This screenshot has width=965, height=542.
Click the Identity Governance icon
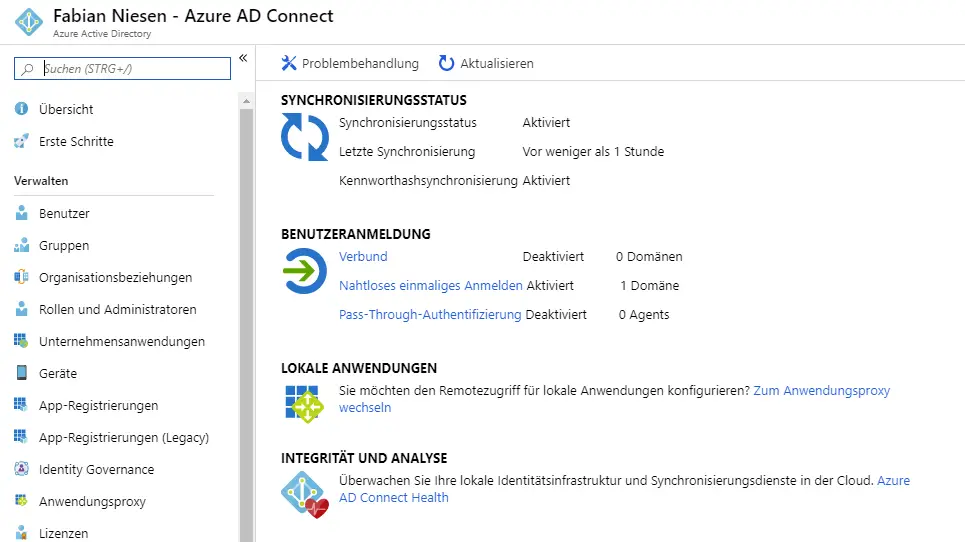tap(22, 469)
